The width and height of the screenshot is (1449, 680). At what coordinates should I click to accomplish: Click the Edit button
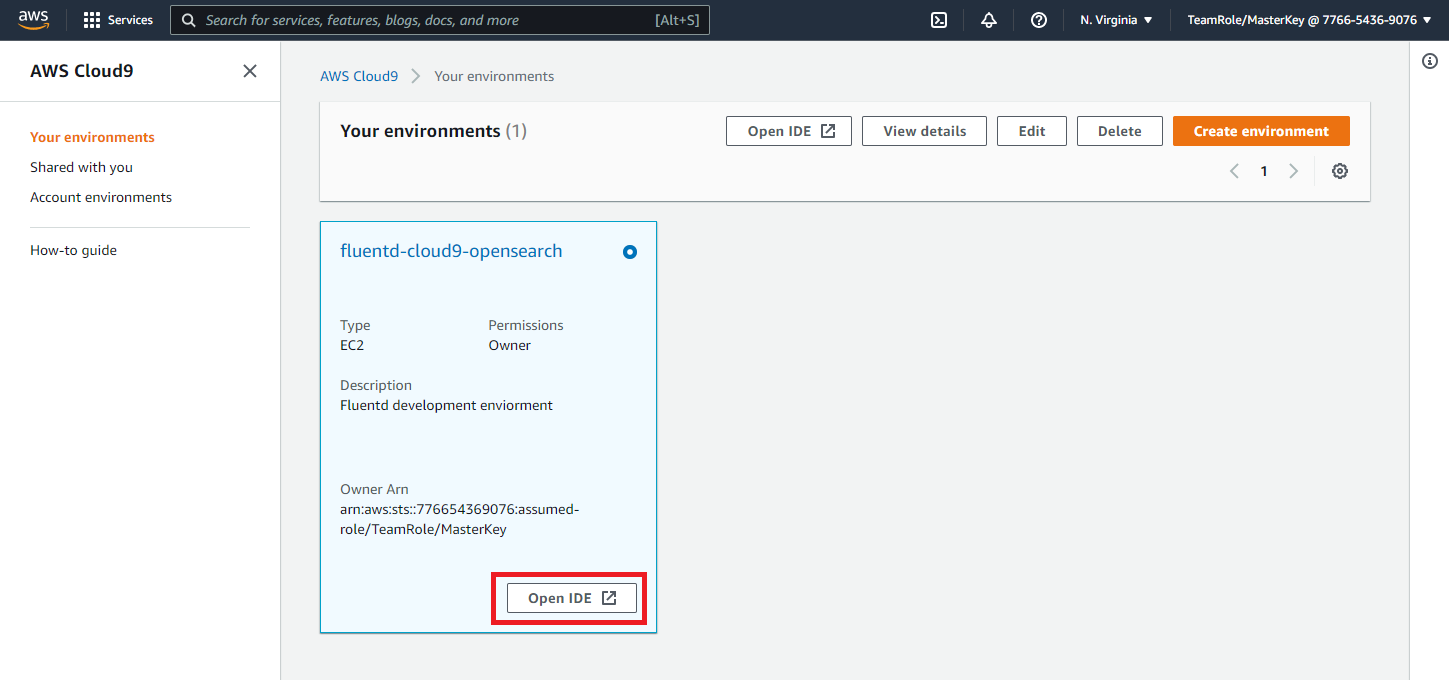pos(1032,131)
